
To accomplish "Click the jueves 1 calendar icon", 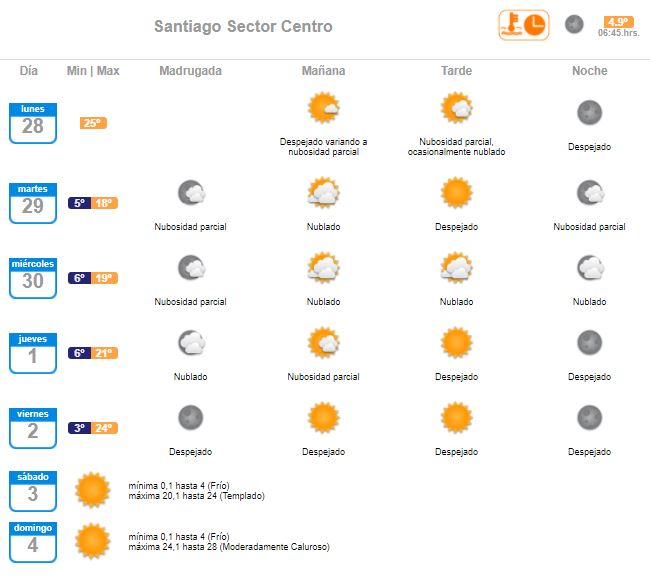I will pyautogui.click(x=33, y=353).
